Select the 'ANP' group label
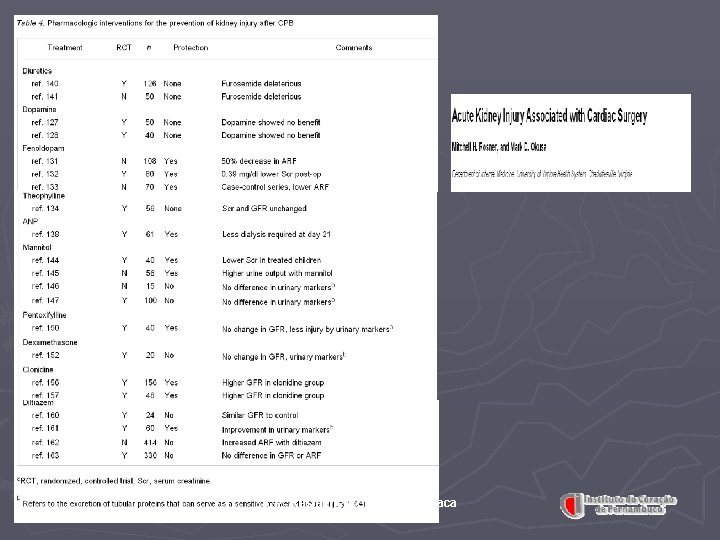This screenshot has width=720, height=540. pos(30,221)
